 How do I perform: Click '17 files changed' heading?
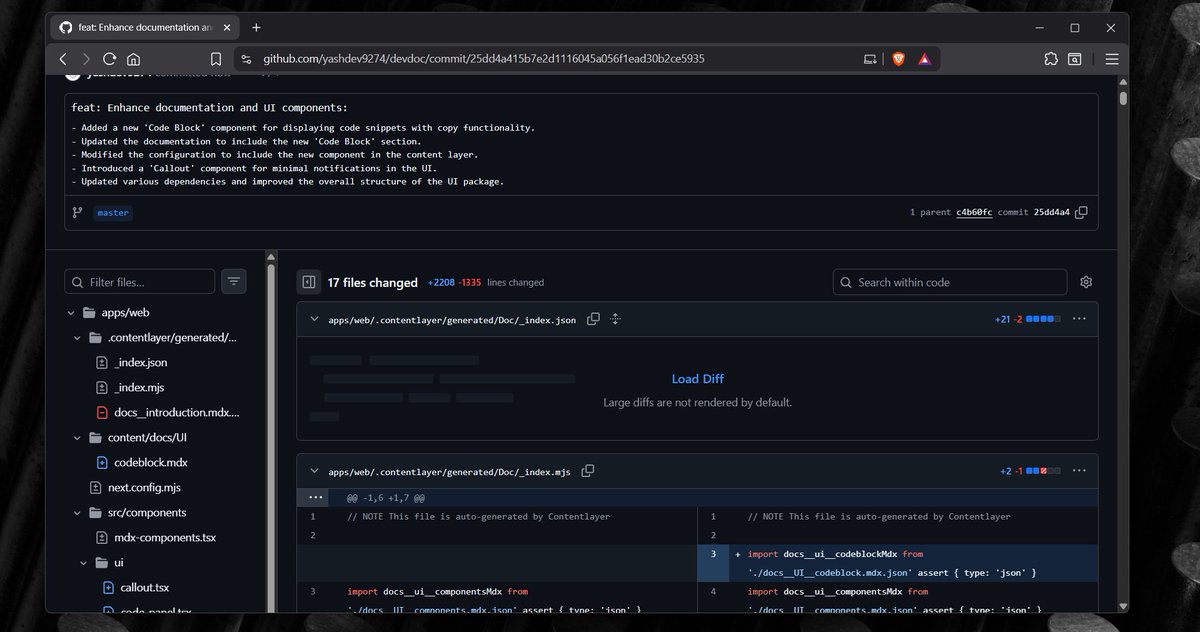tap(373, 283)
